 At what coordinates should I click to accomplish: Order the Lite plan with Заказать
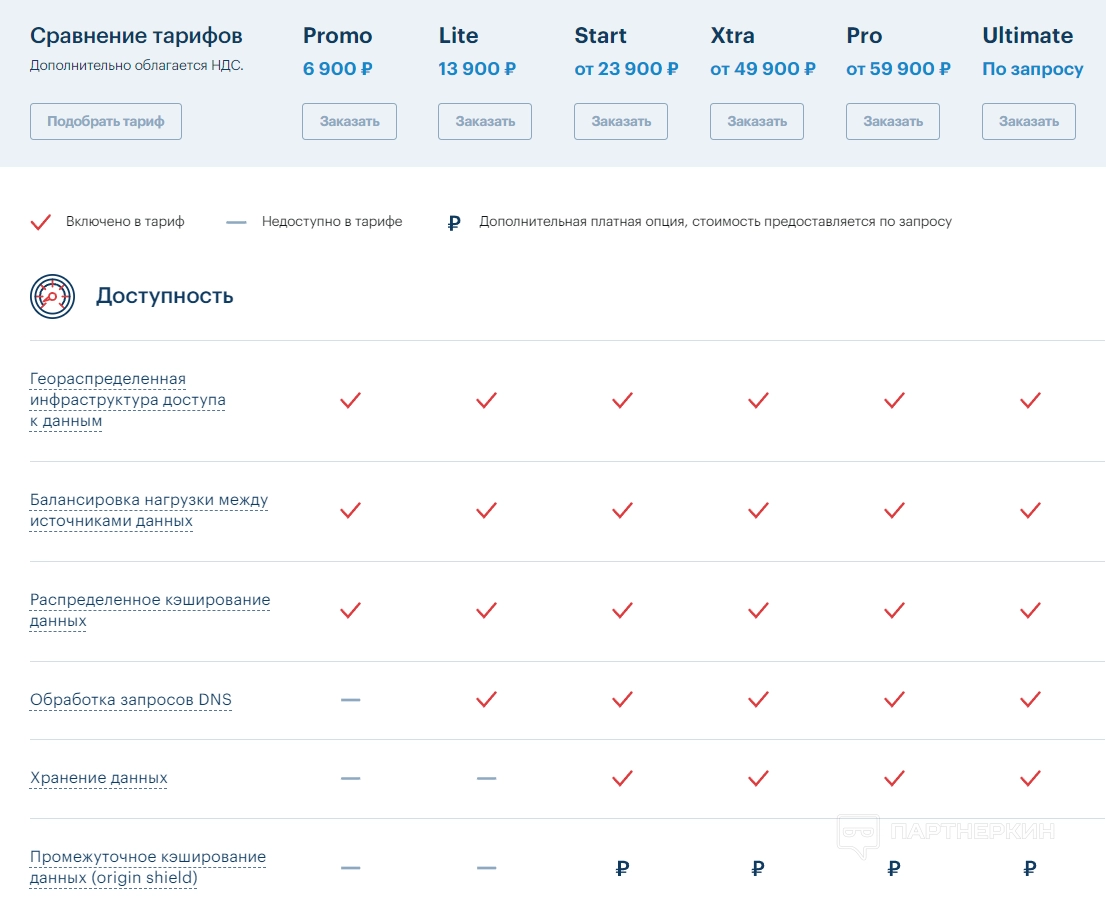[485, 121]
